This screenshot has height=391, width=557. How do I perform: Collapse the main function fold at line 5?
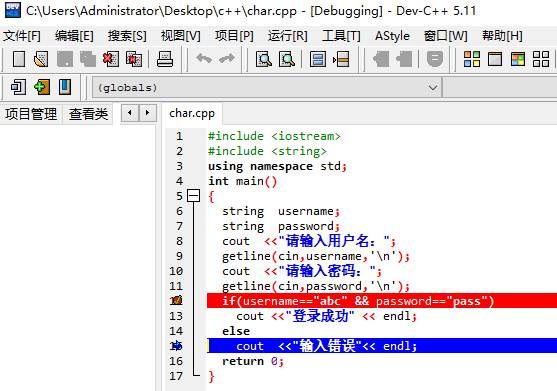pos(194,196)
